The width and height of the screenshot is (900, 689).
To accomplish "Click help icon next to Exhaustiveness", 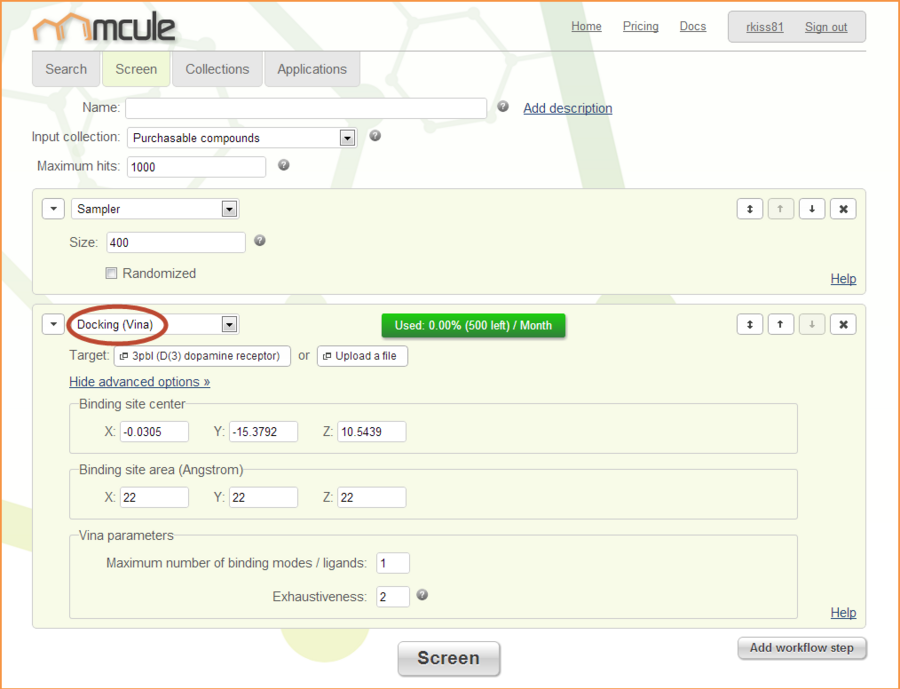I will coord(422,595).
